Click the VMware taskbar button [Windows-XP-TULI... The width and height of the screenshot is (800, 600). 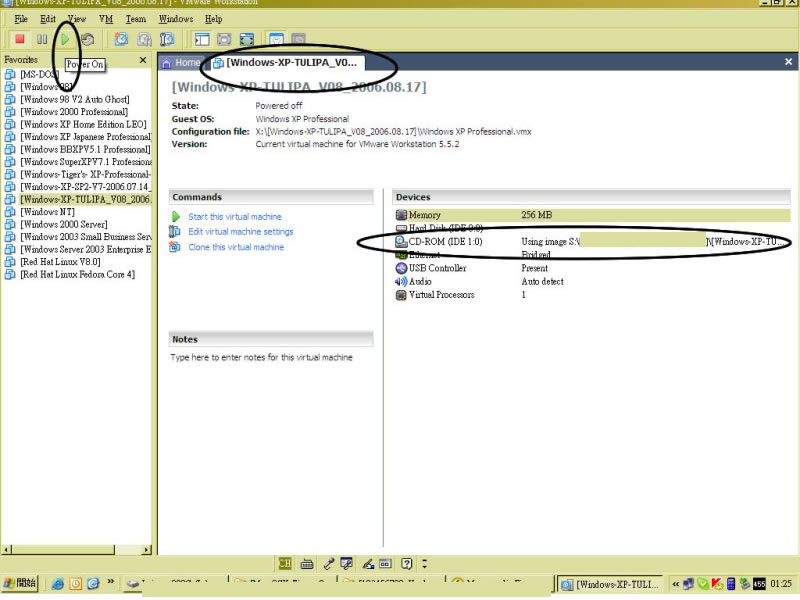[x=610, y=584]
